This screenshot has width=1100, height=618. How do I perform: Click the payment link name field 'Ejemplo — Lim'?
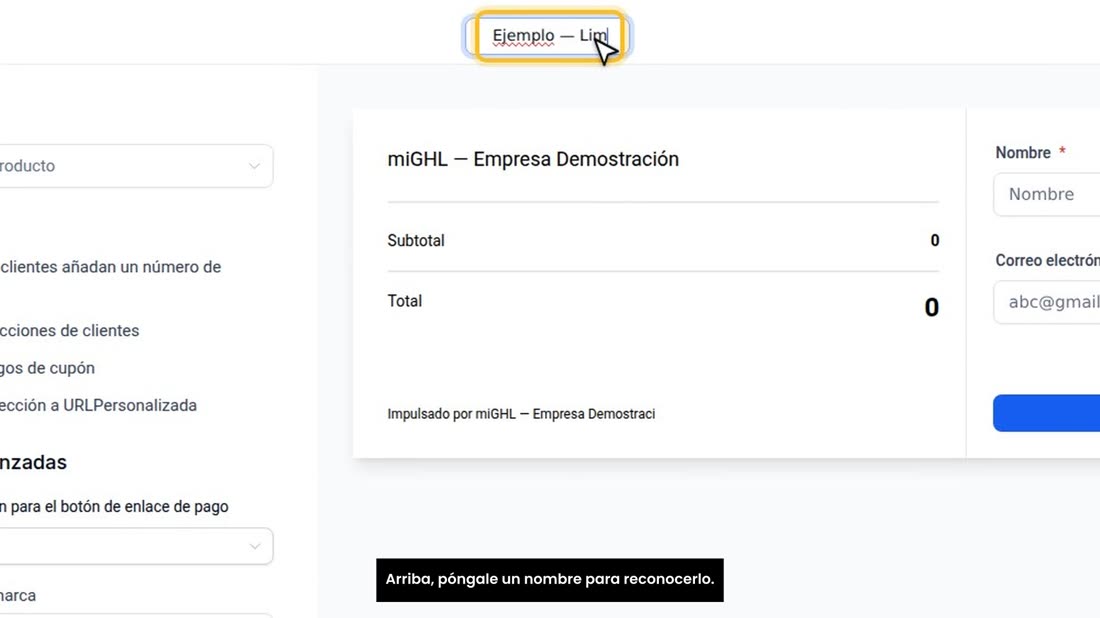pos(549,36)
